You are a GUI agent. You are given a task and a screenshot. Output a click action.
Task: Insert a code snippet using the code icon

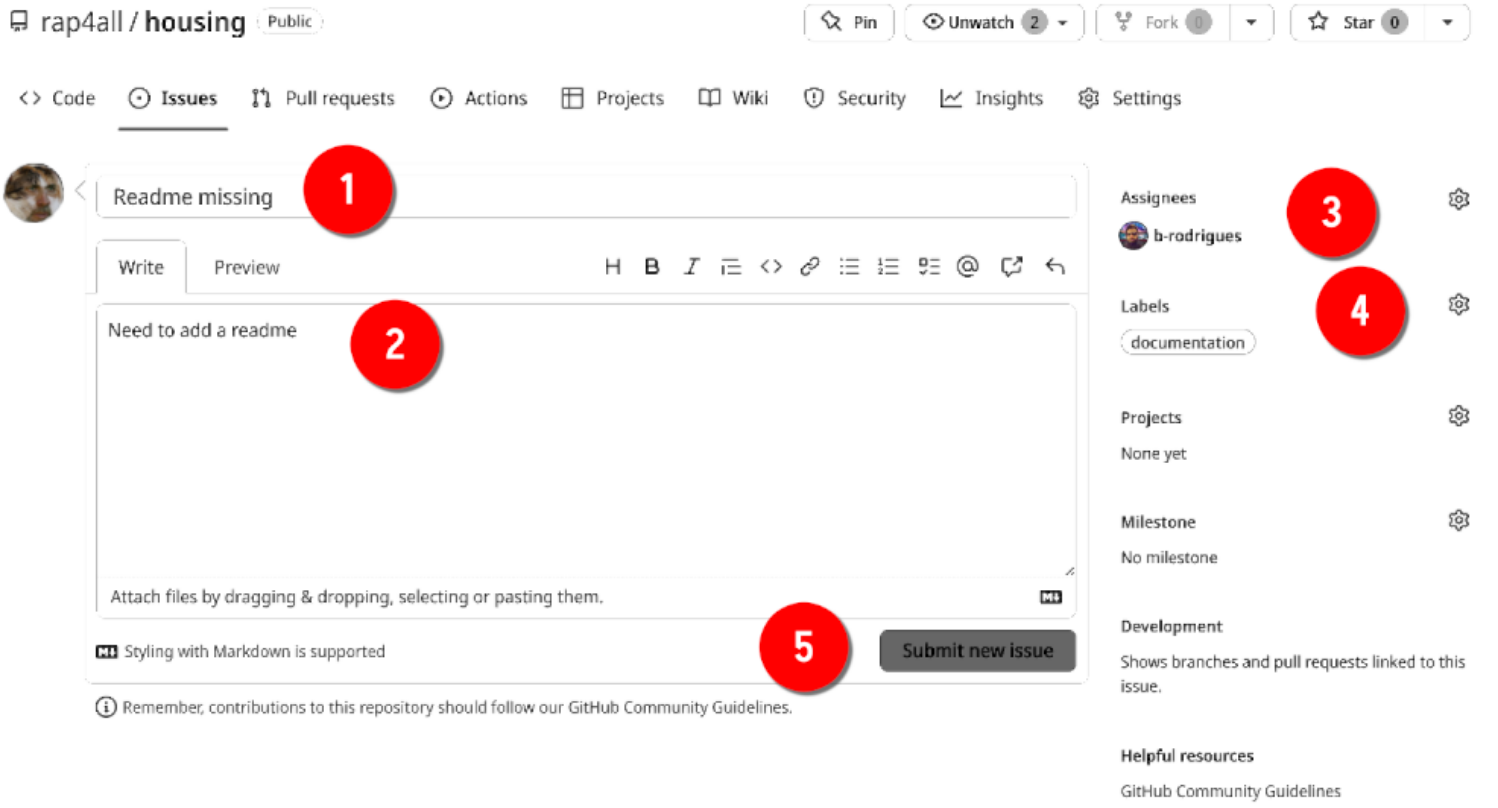pos(770,267)
